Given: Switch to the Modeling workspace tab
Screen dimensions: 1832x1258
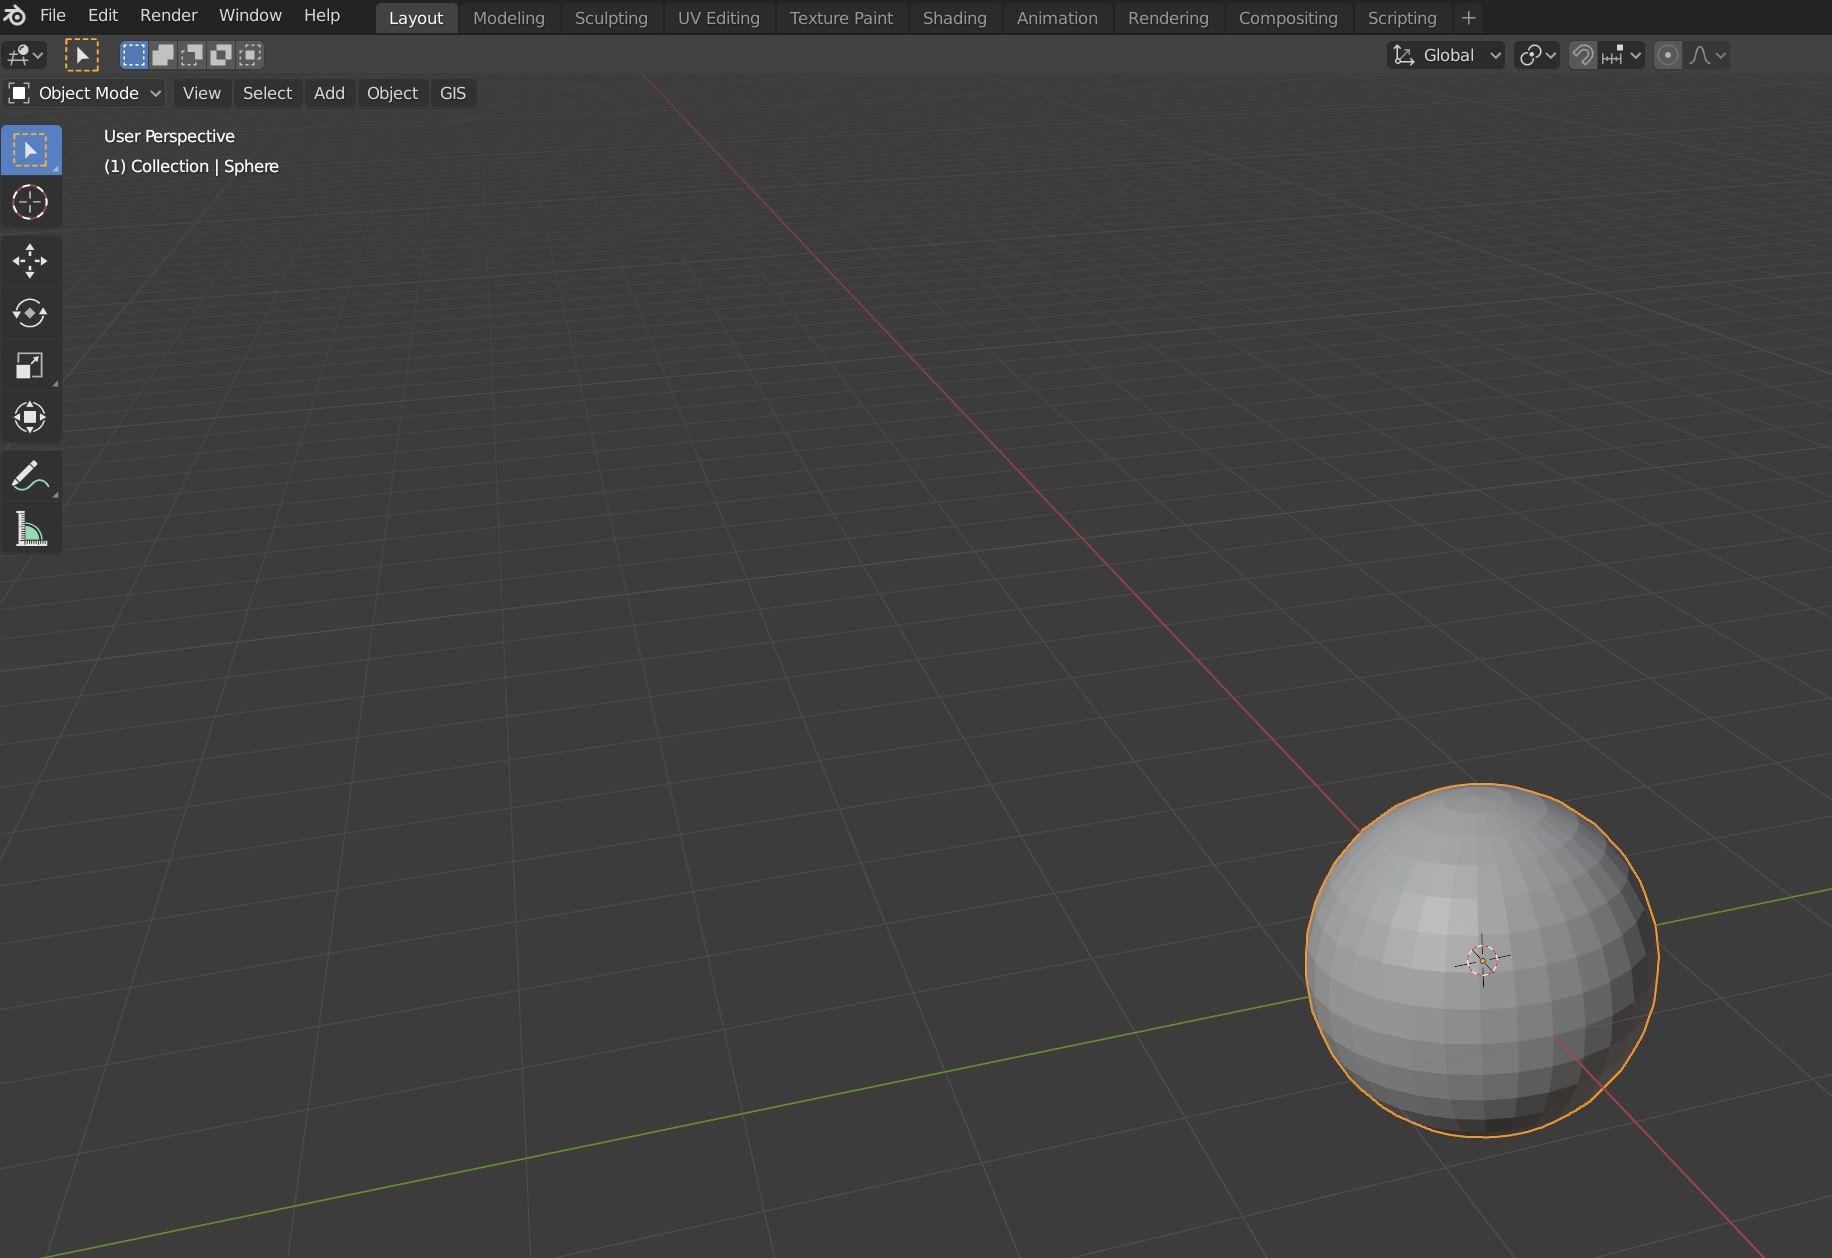Looking at the screenshot, I should [509, 18].
